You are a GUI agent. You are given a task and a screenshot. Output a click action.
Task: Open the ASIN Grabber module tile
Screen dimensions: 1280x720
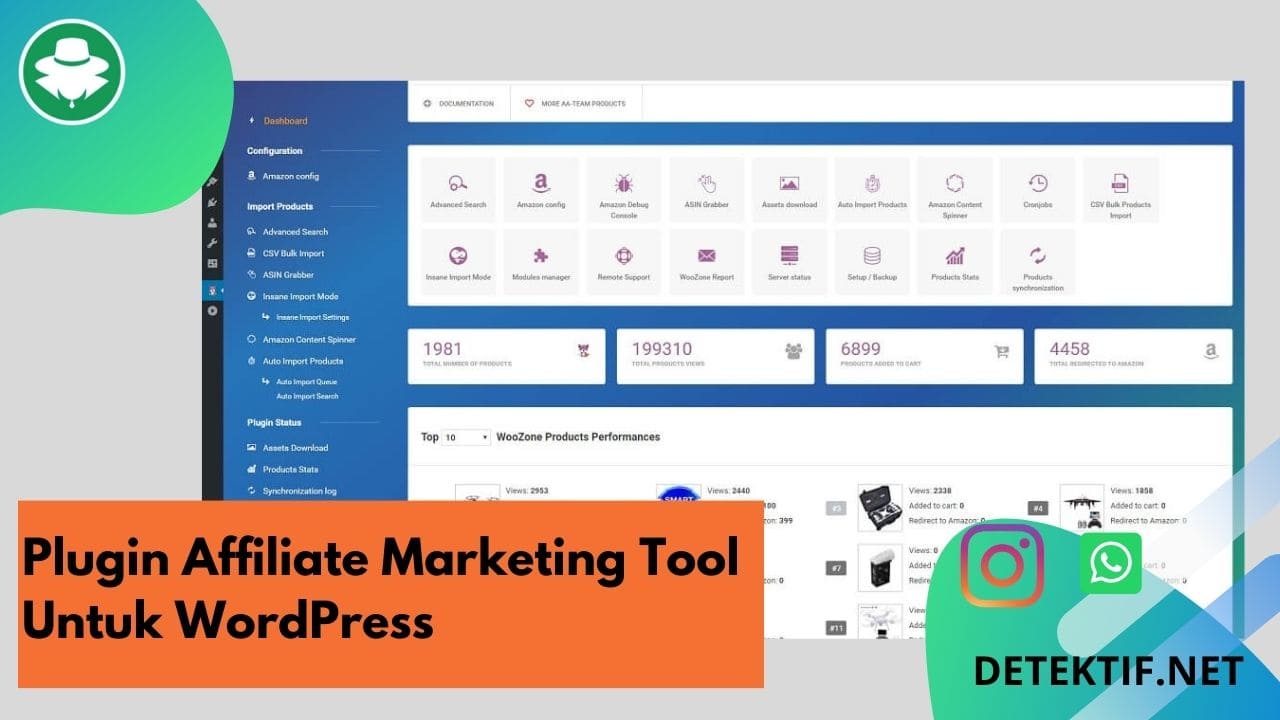pyautogui.click(x=707, y=190)
